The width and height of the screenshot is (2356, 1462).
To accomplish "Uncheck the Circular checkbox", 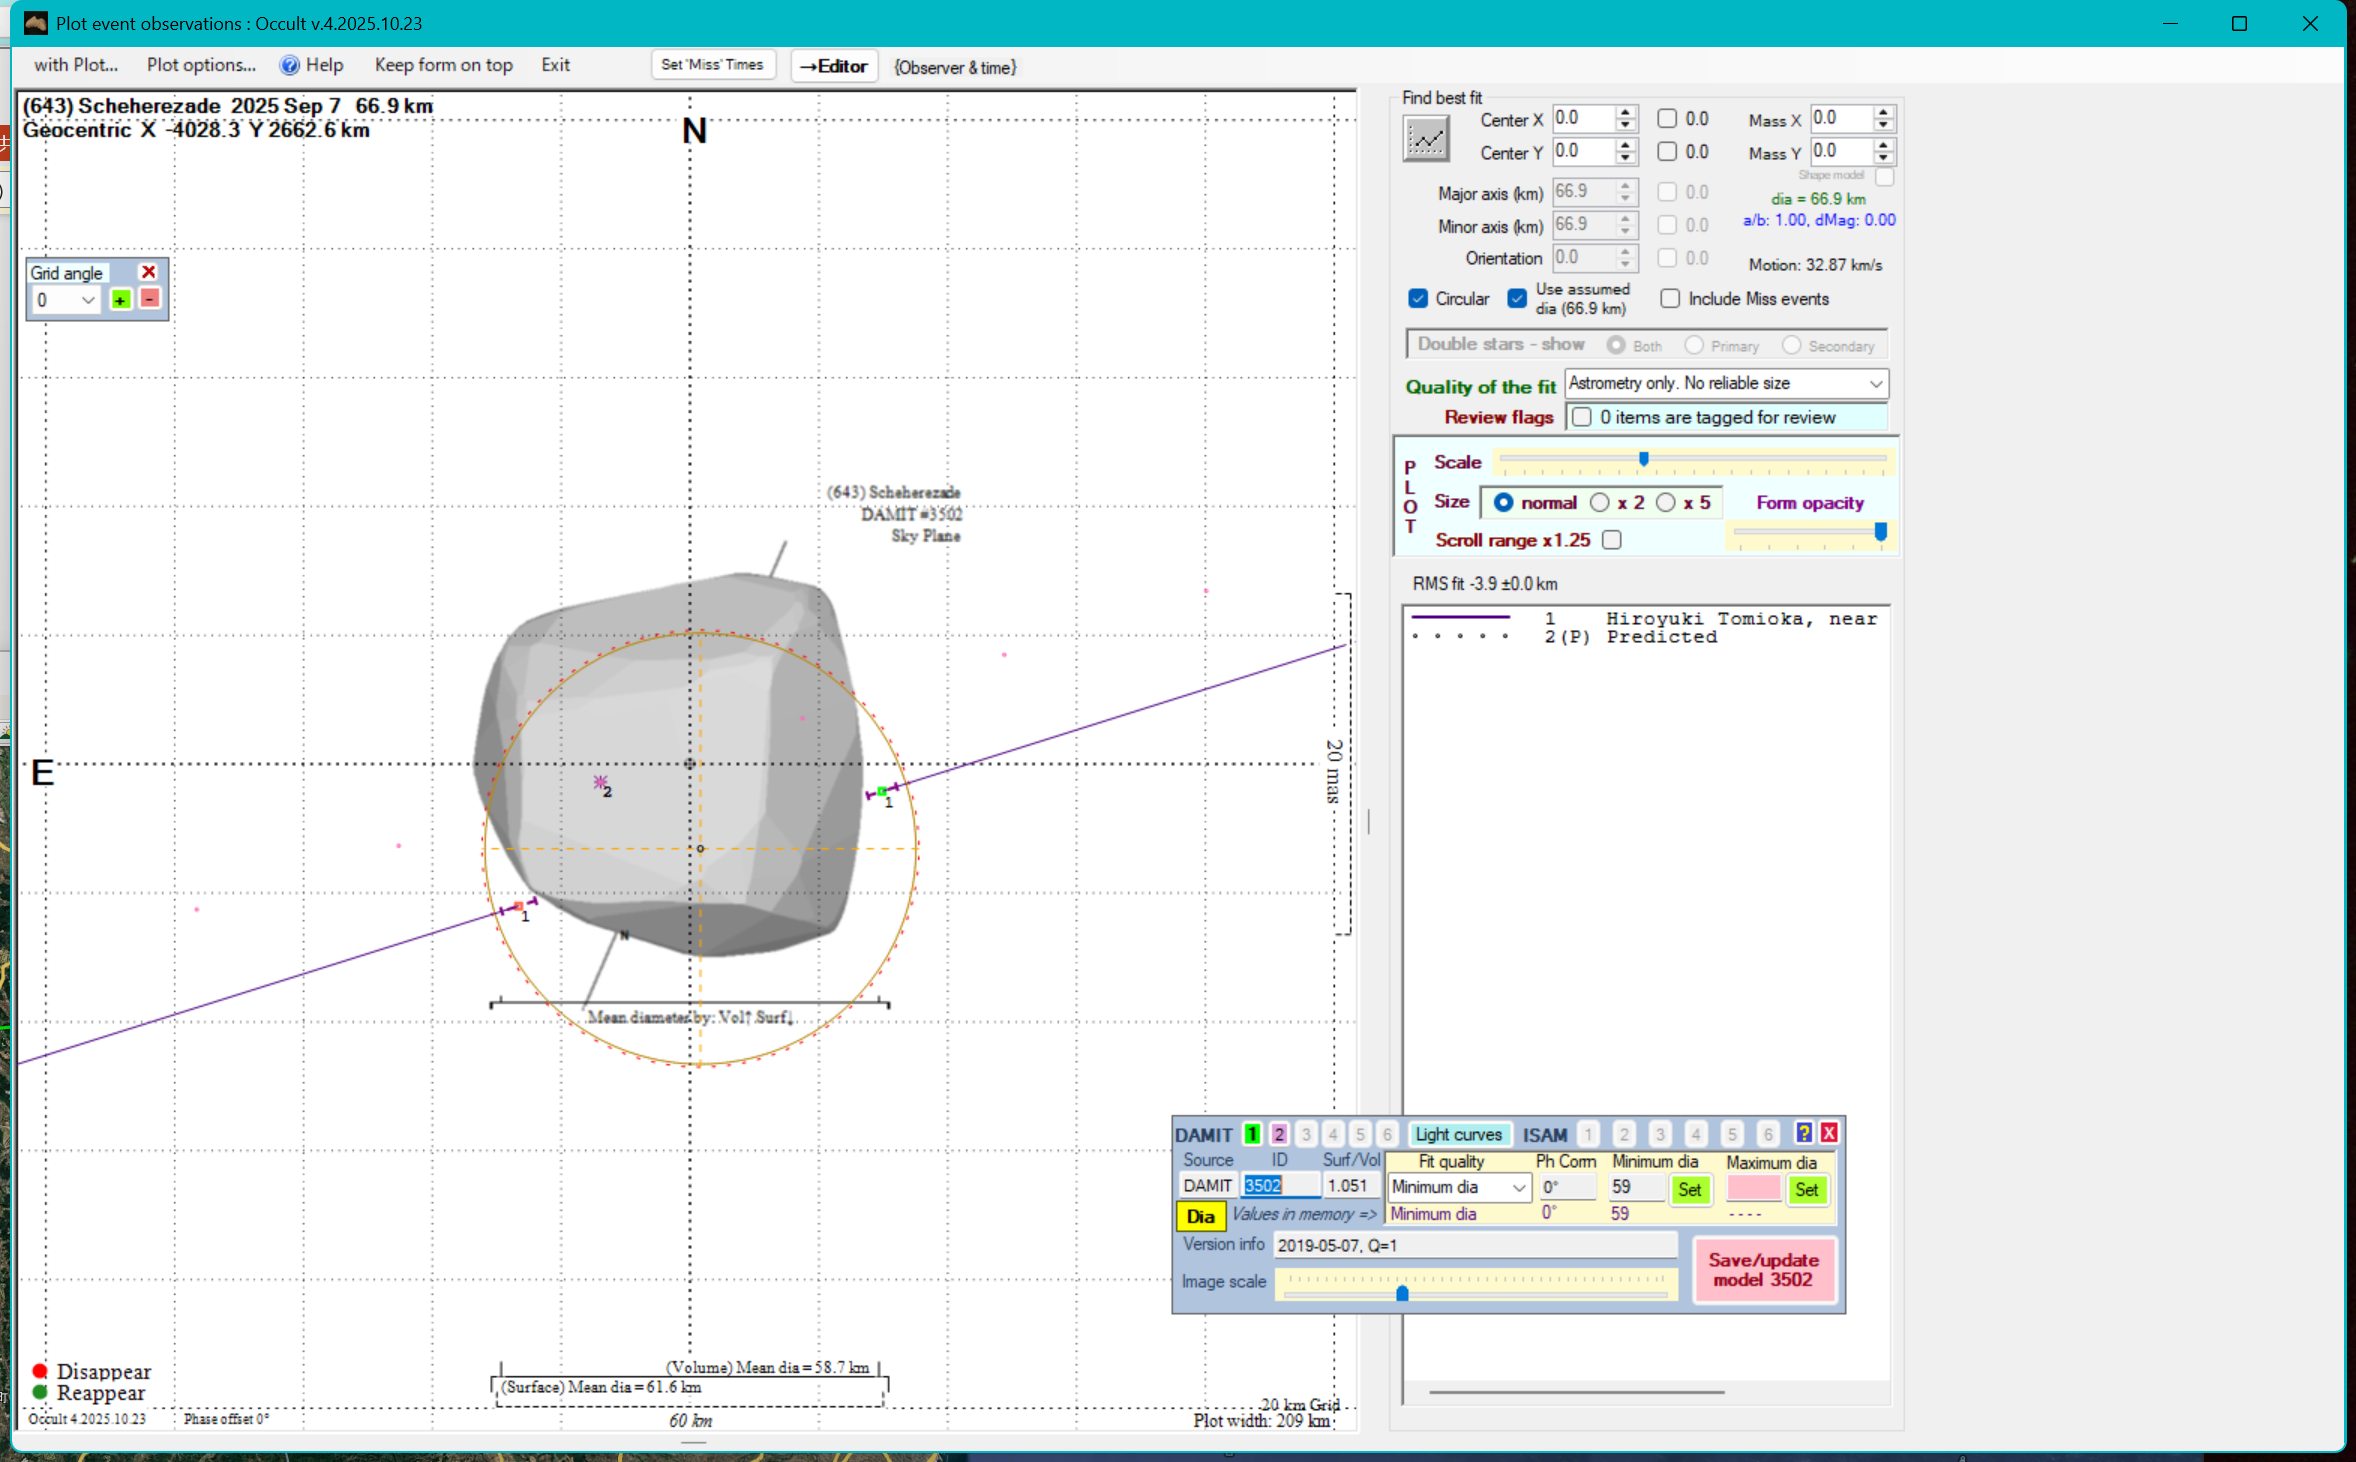I will point(1418,299).
